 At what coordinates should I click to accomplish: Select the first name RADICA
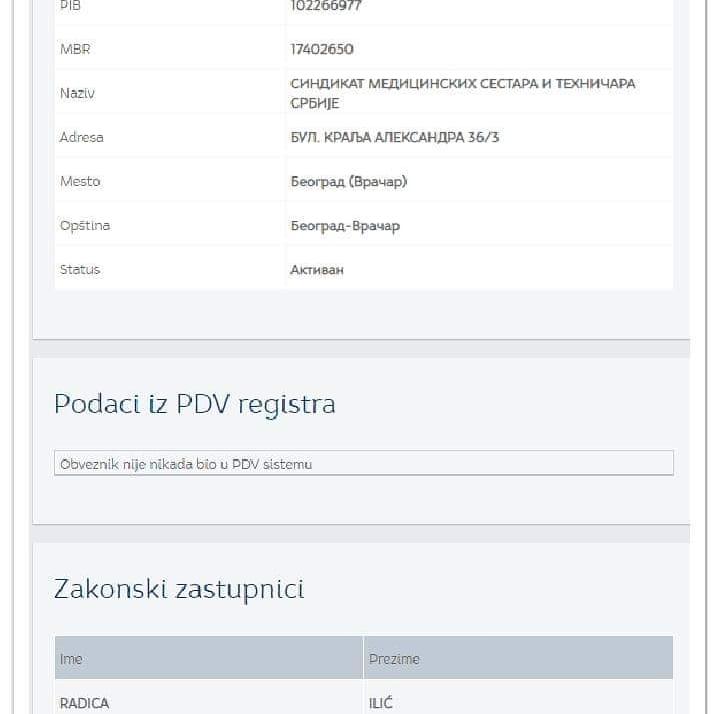(x=84, y=703)
